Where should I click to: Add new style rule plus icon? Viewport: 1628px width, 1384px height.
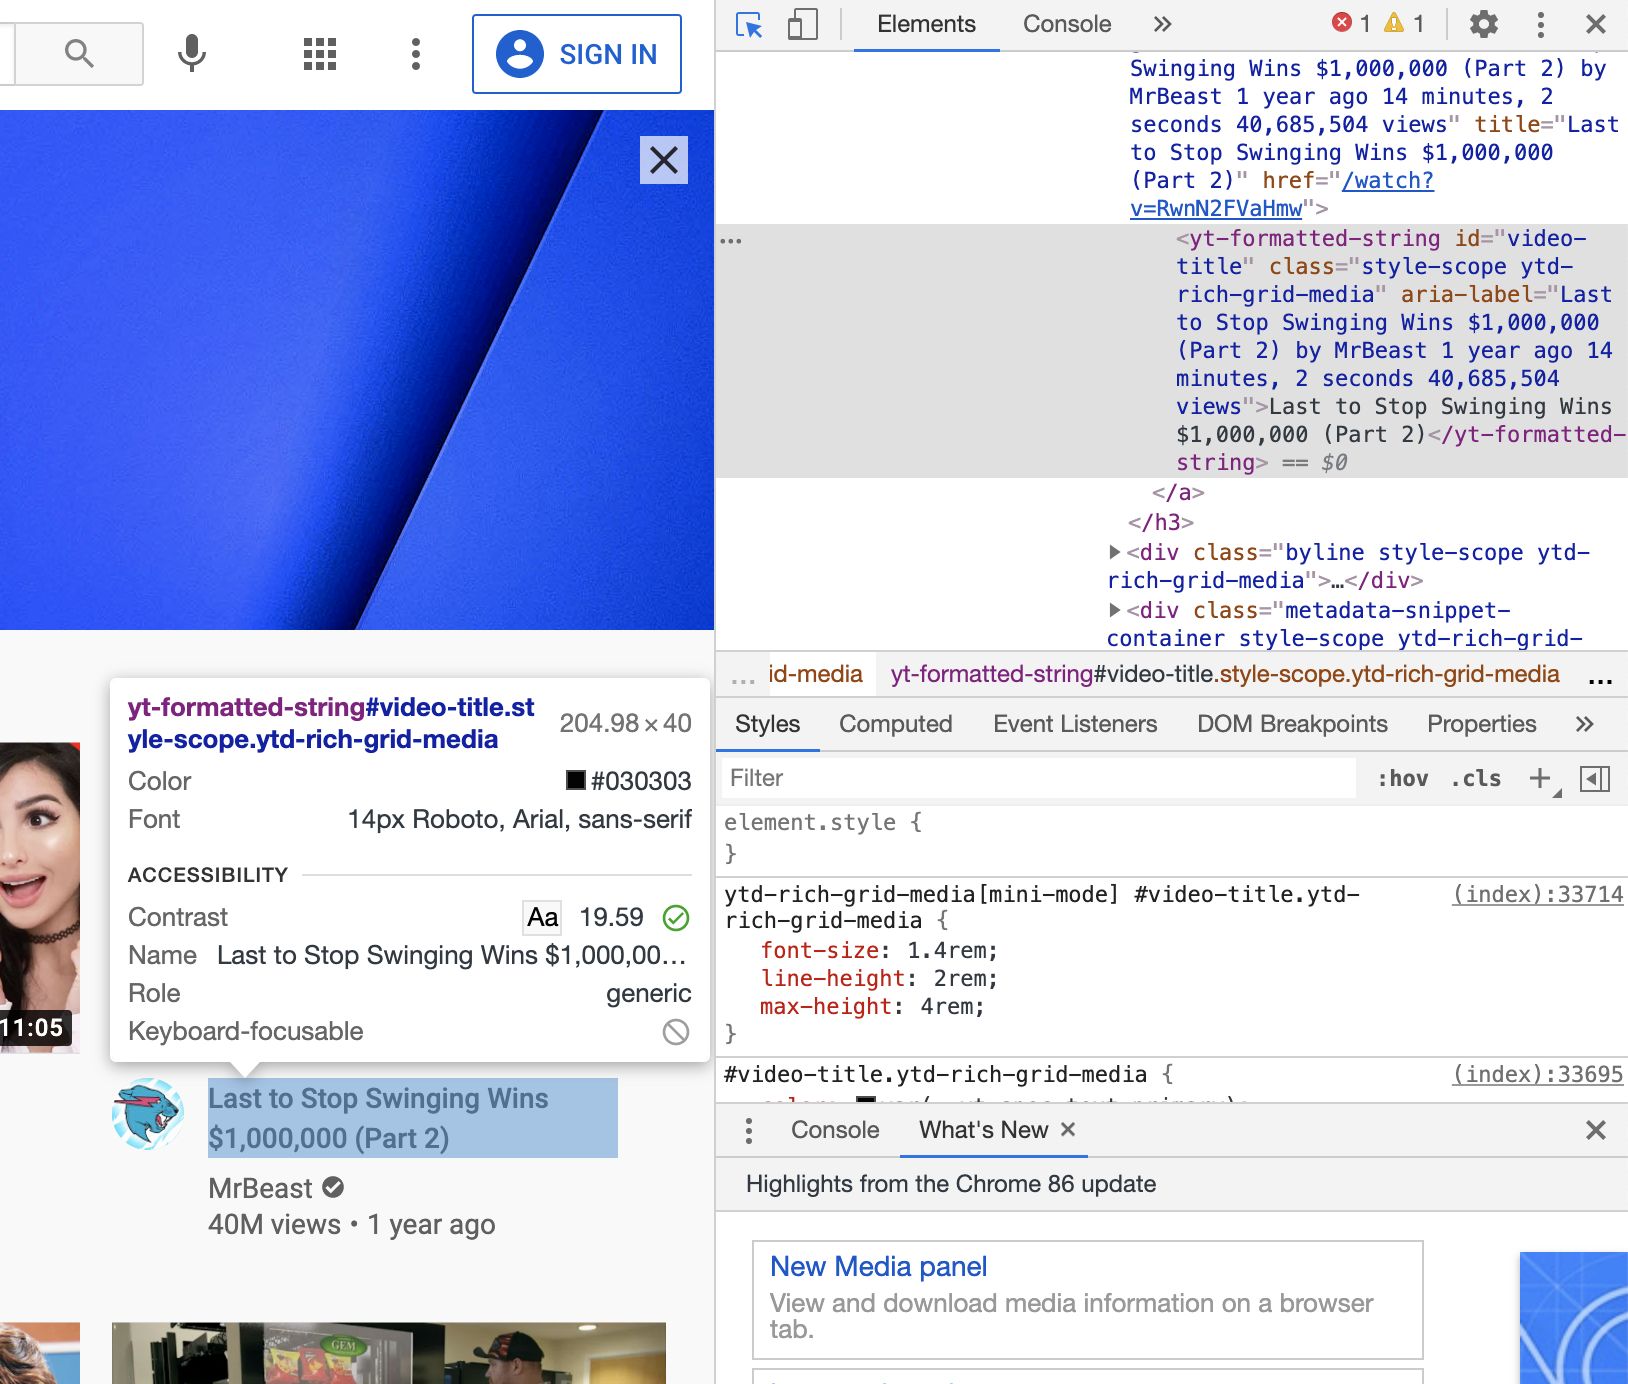1540,778
